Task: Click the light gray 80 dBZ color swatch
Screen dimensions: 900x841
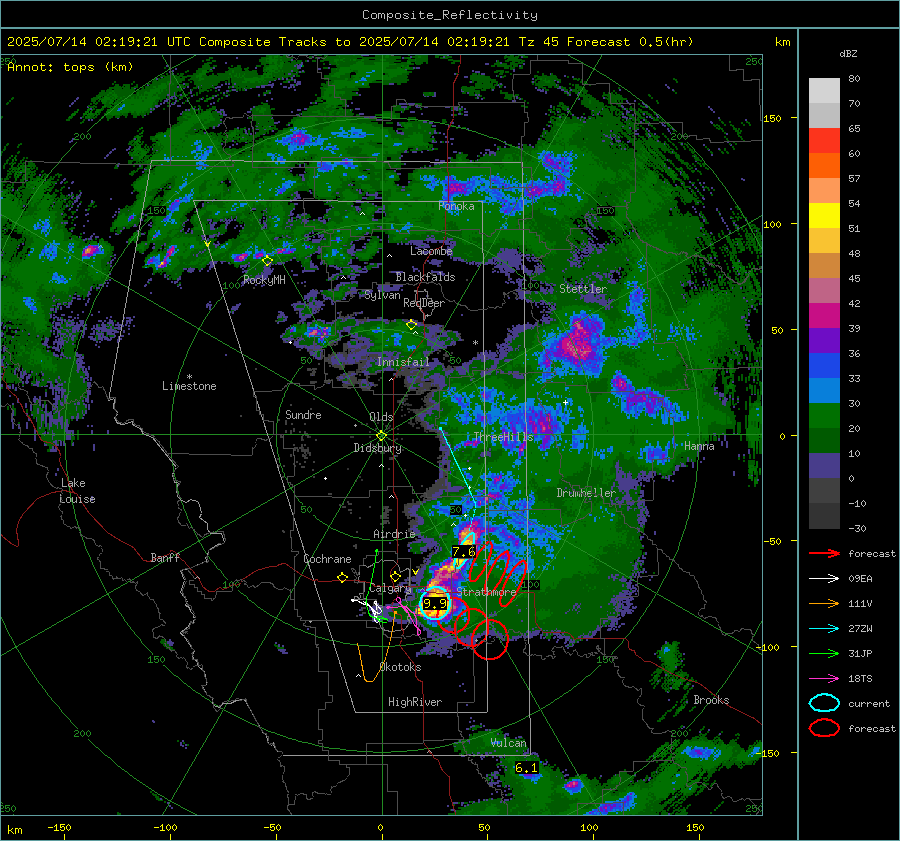Action: tap(824, 91)
